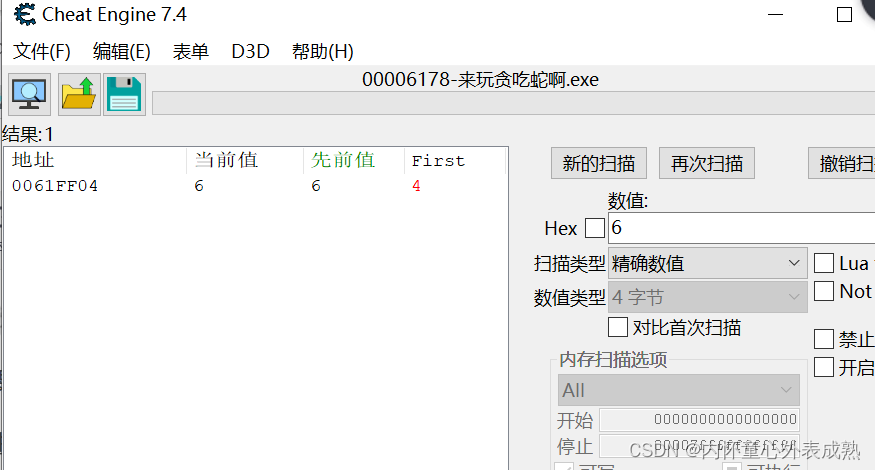The width and height of the screenshot is (875, 470).
Task: Open the 文件(F) menu
Action: (x=41, y=51)
